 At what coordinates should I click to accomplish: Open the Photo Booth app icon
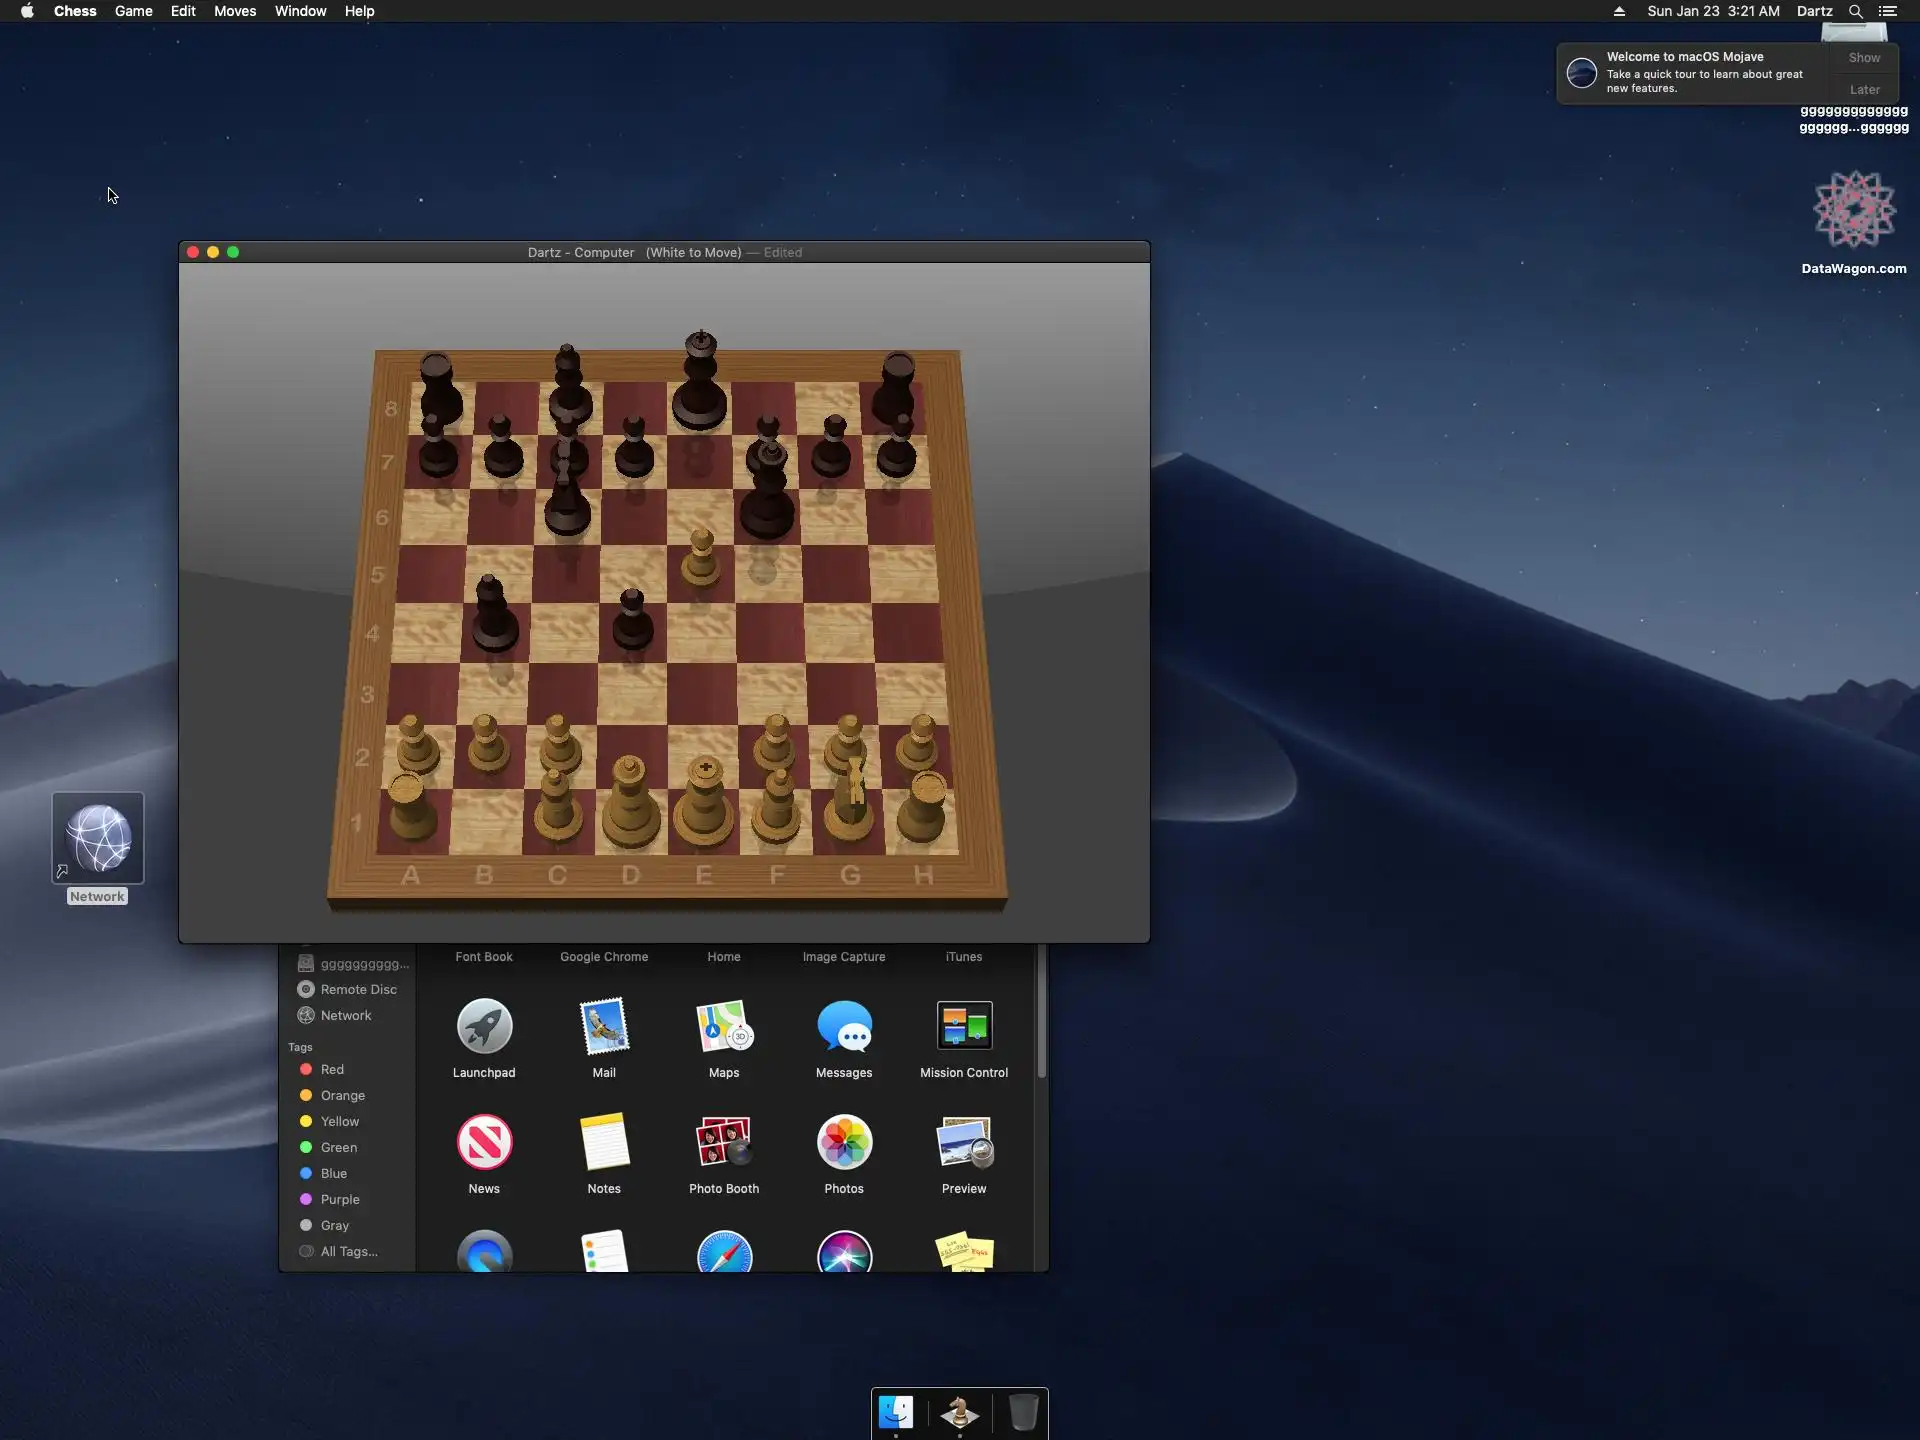click(723, 1143)
